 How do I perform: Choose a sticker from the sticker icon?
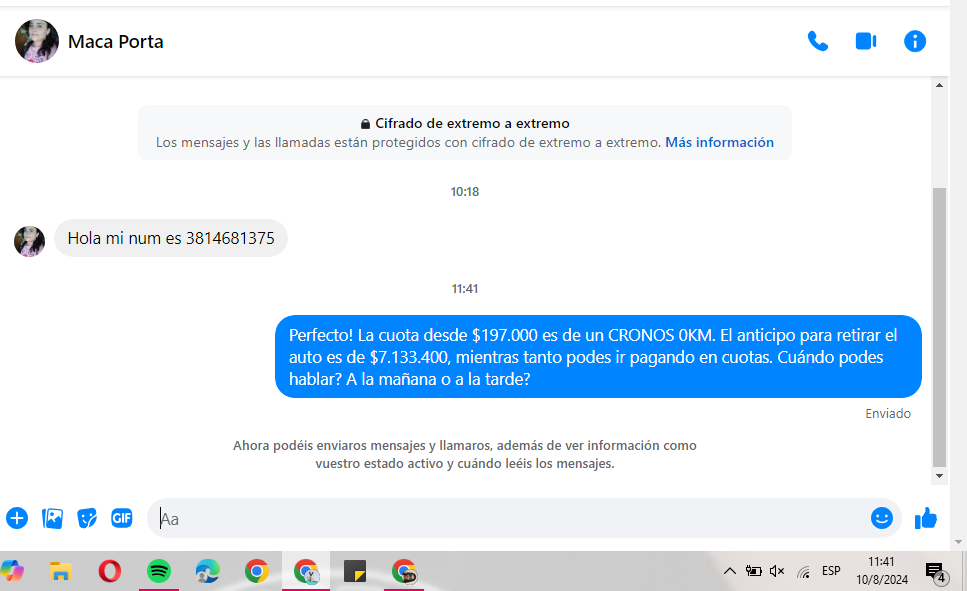coord(87,518)
